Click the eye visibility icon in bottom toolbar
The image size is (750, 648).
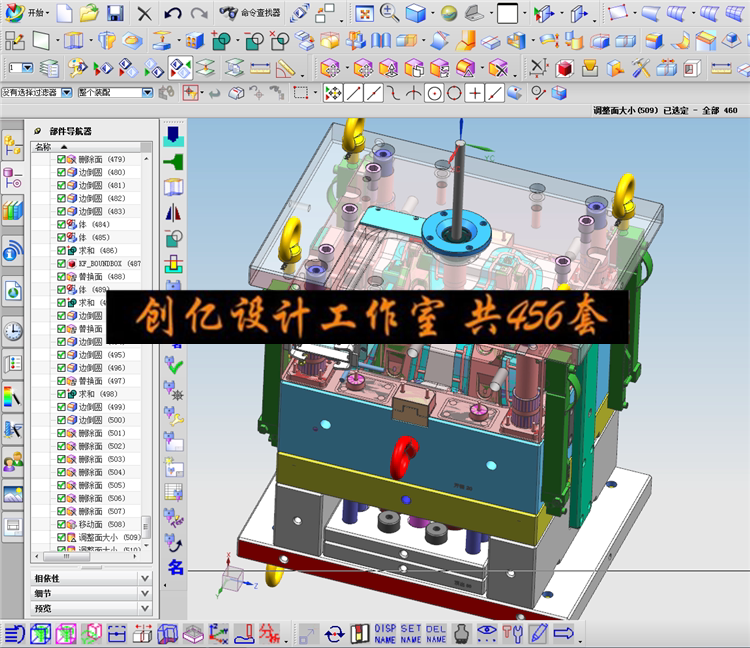(x=486, y=634)
